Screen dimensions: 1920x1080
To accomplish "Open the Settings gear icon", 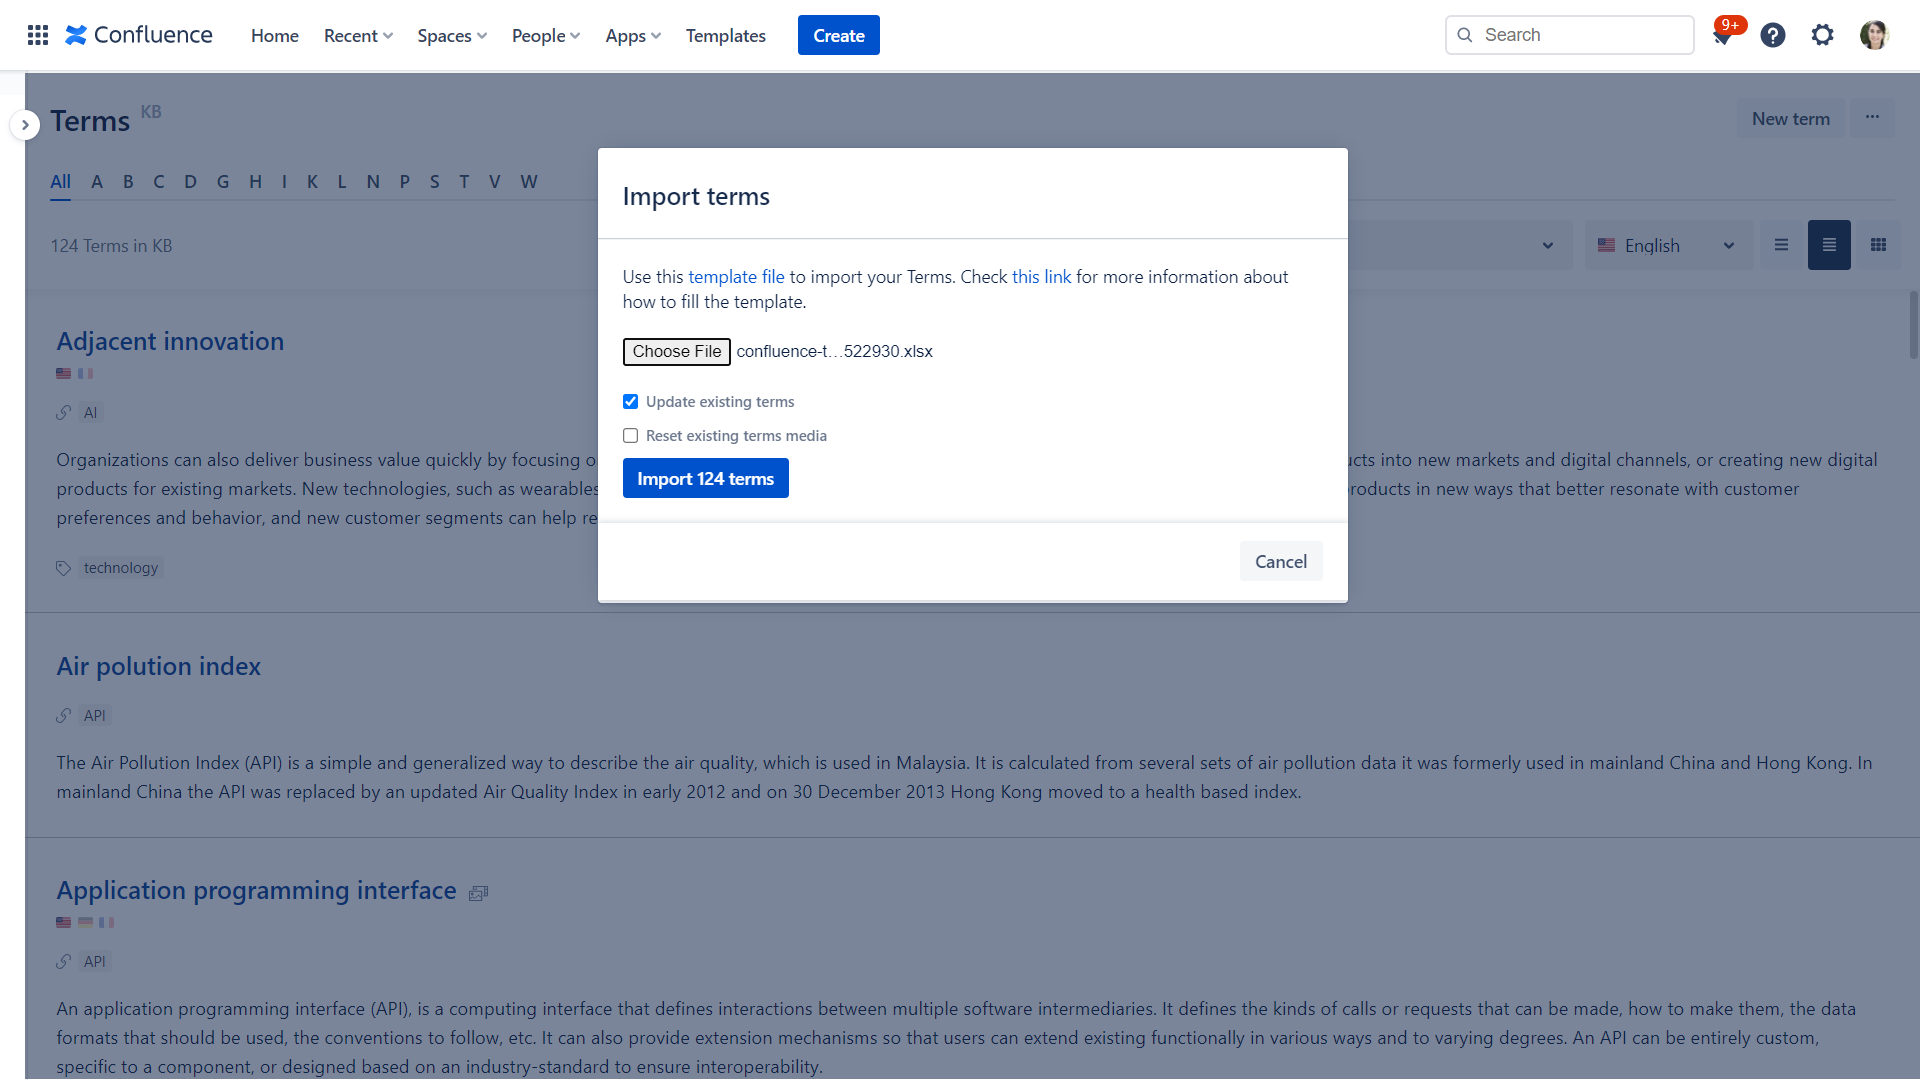I will [1822, 35].
